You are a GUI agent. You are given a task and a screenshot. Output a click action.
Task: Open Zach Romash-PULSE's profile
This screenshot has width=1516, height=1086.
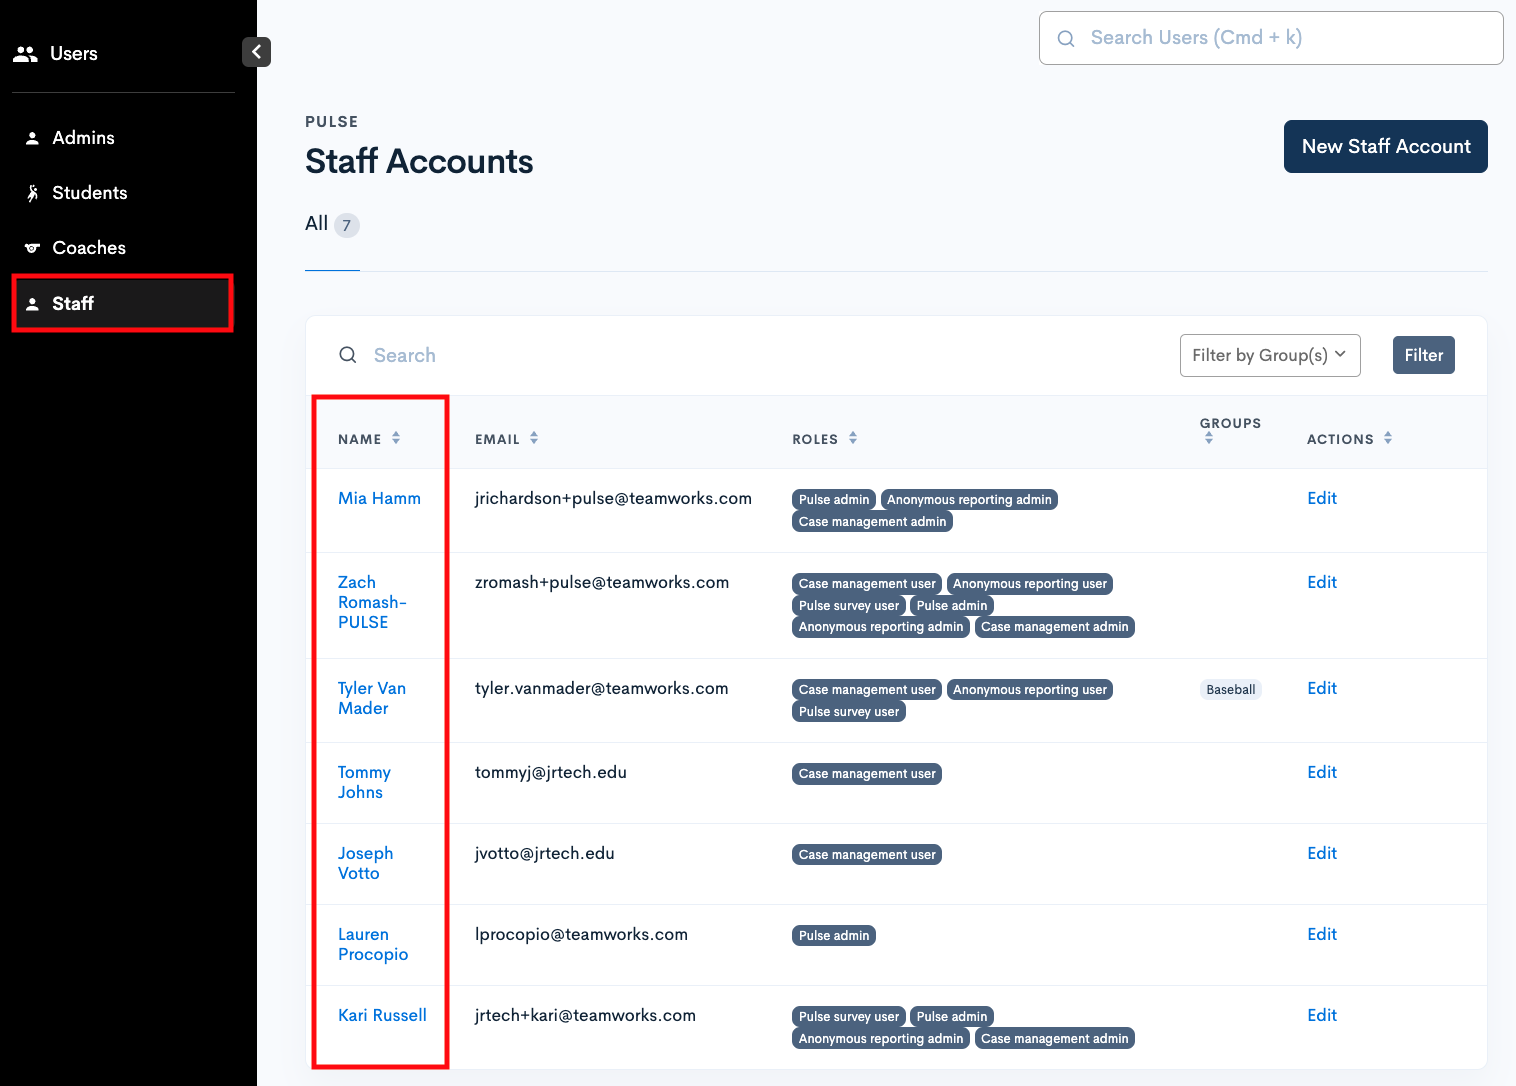(372, 602)
